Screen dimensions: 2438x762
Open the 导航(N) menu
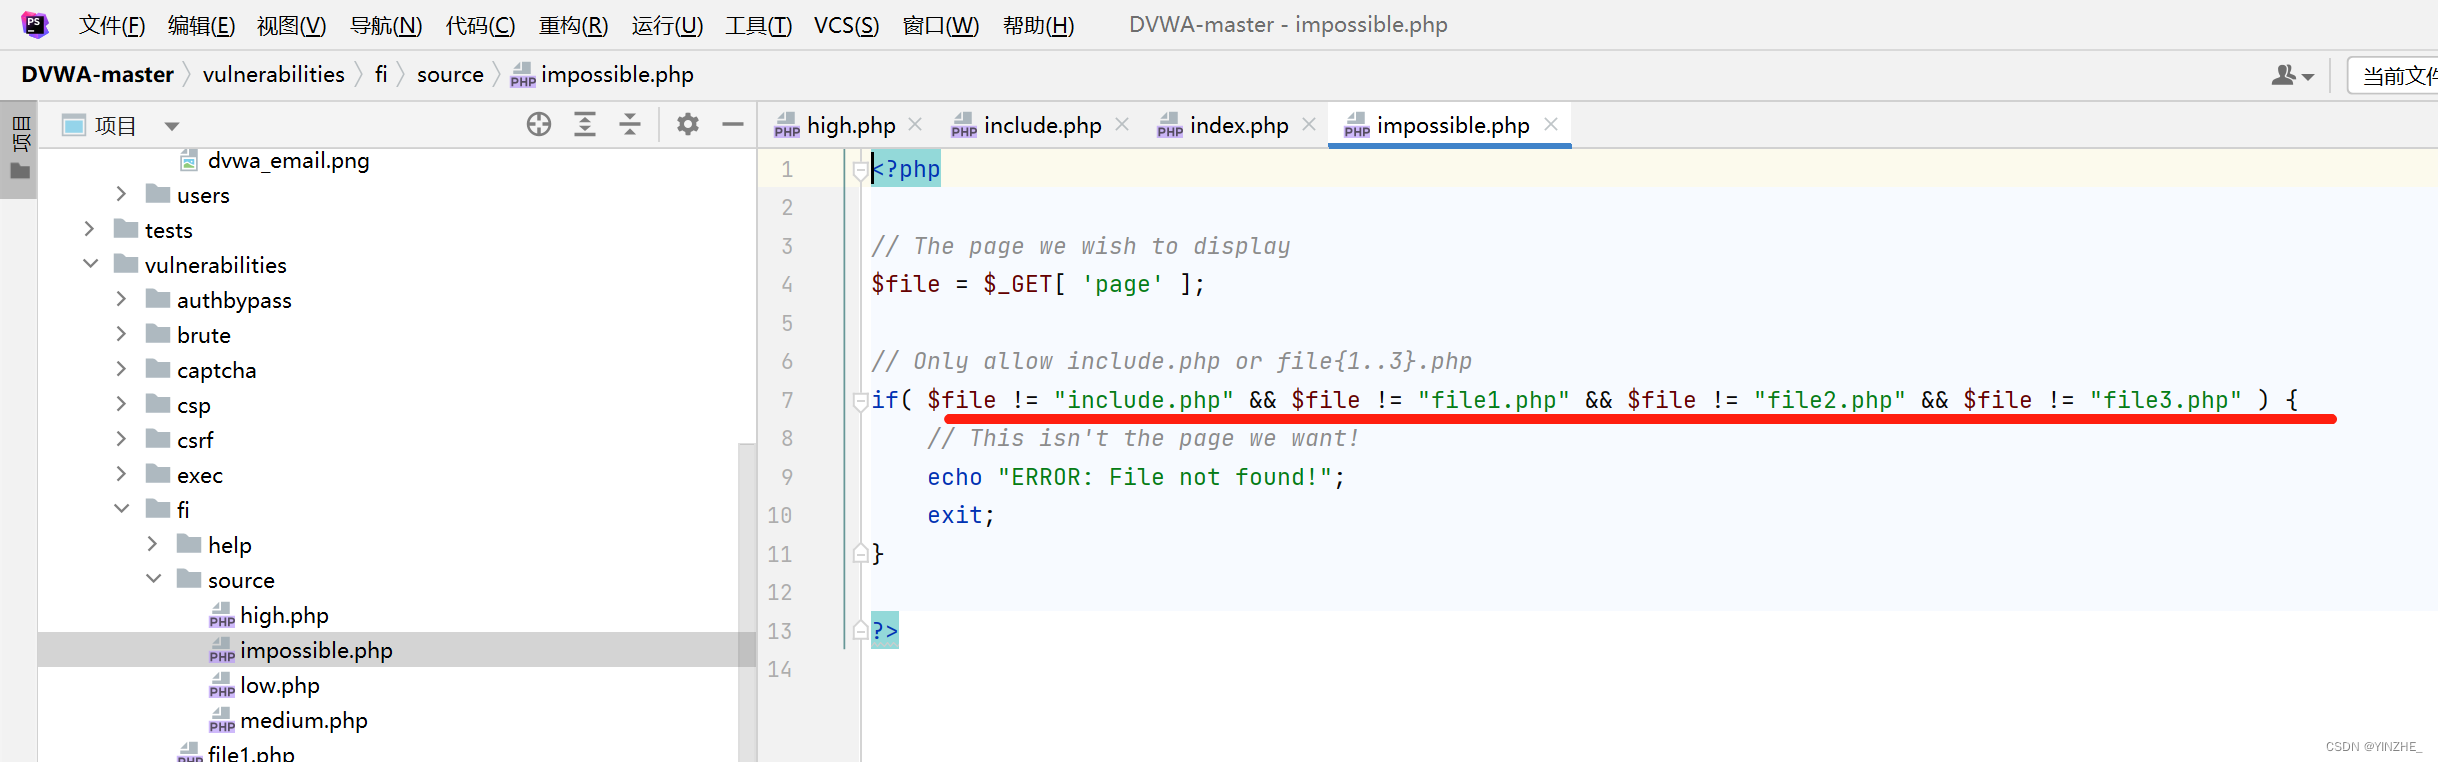point(386,25)
